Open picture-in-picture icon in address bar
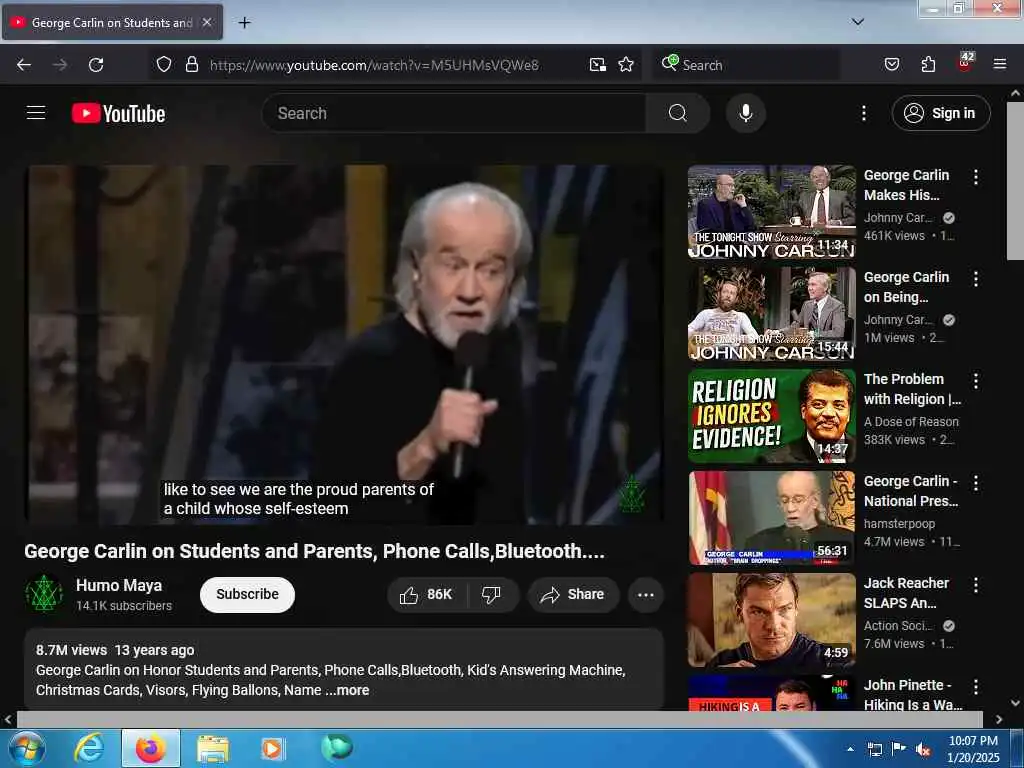The height and width of the screenshot is (768, 1024). [598, 65]
